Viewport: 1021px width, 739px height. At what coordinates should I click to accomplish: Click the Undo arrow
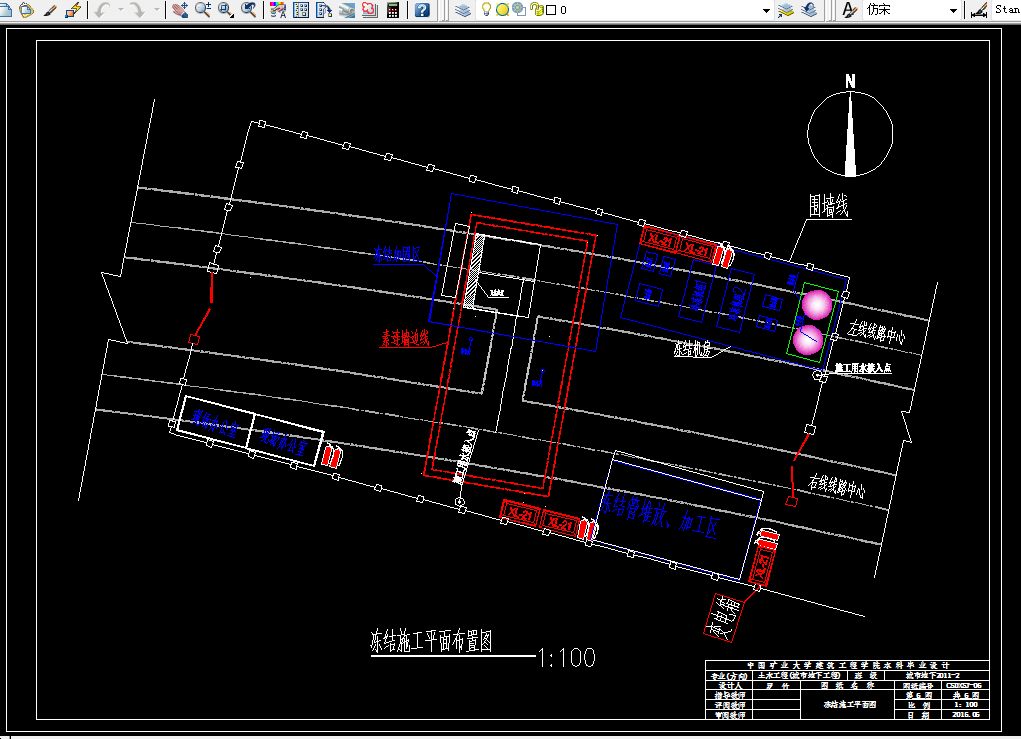(x=102, y=10)
